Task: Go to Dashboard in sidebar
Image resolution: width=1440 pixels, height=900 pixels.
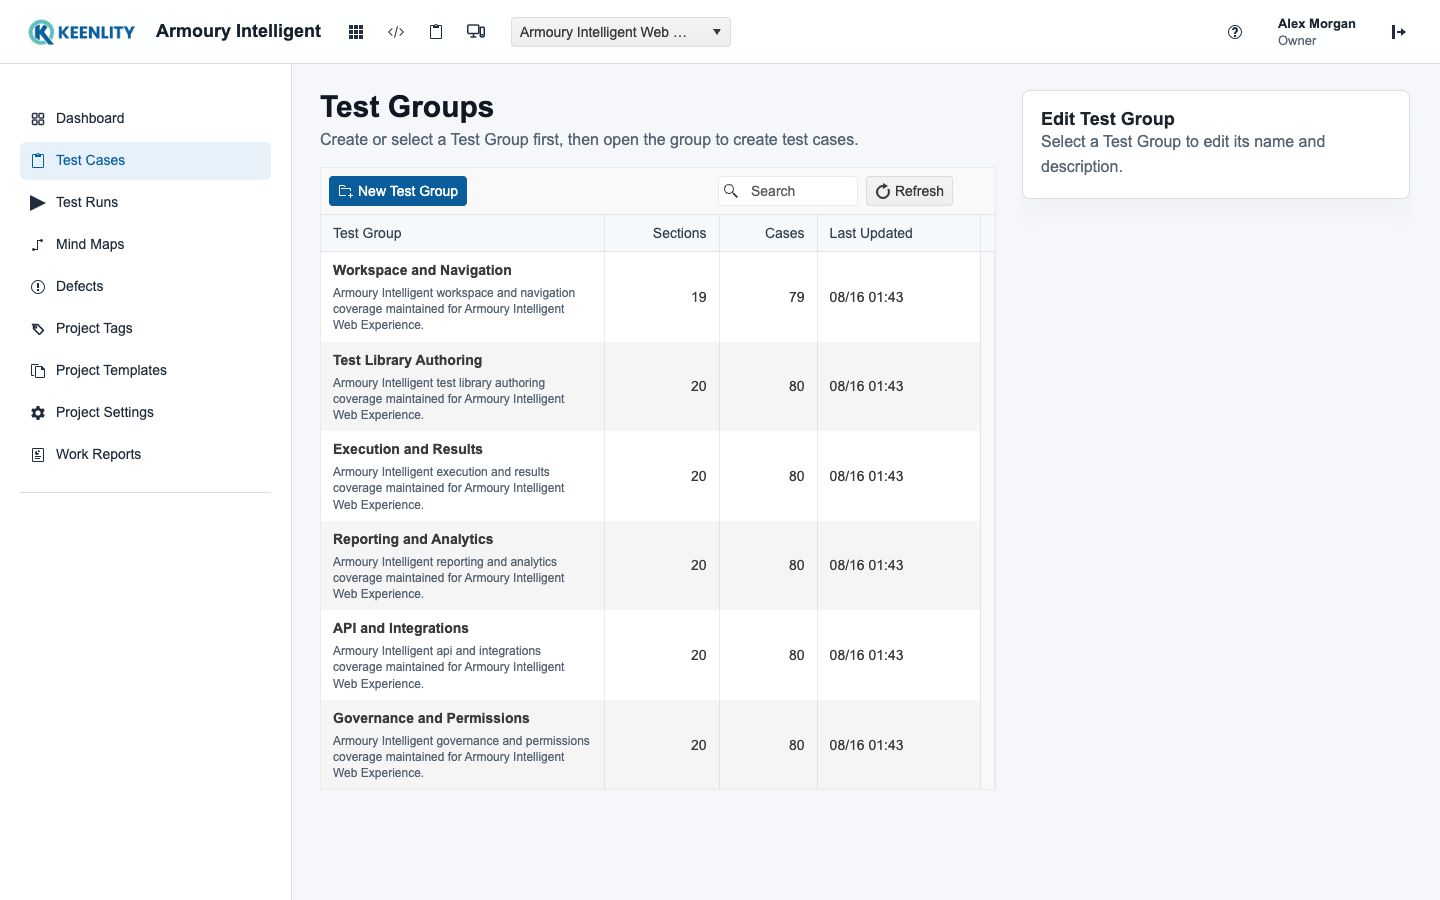Action: click(145, 119)
